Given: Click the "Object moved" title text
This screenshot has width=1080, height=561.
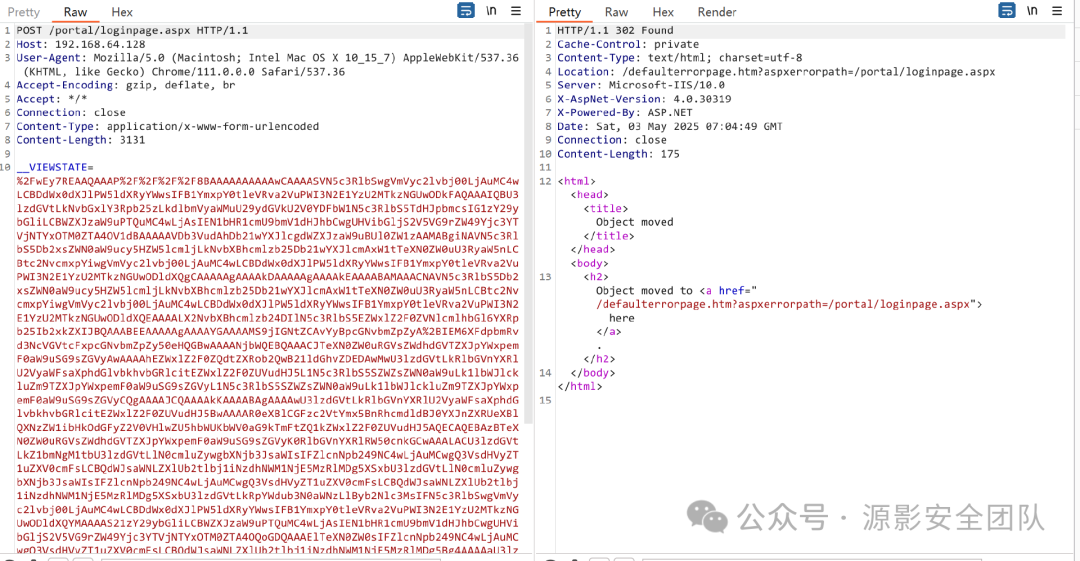Looking at the screenshot, I should [634, 222].
